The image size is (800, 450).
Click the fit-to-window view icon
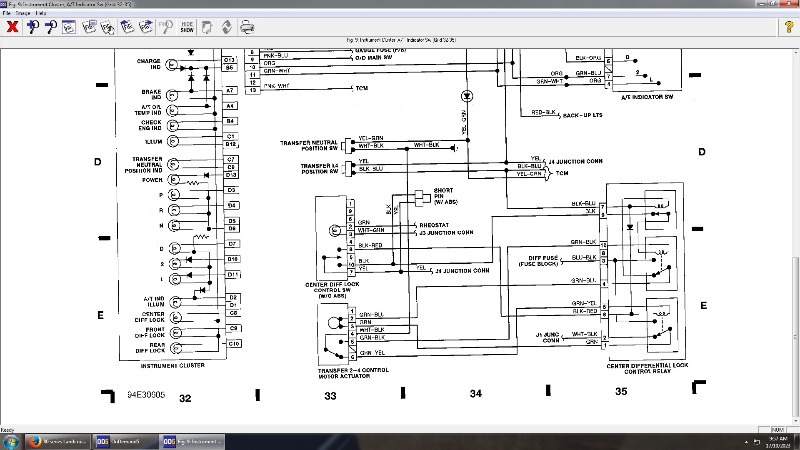pos(71,27)
